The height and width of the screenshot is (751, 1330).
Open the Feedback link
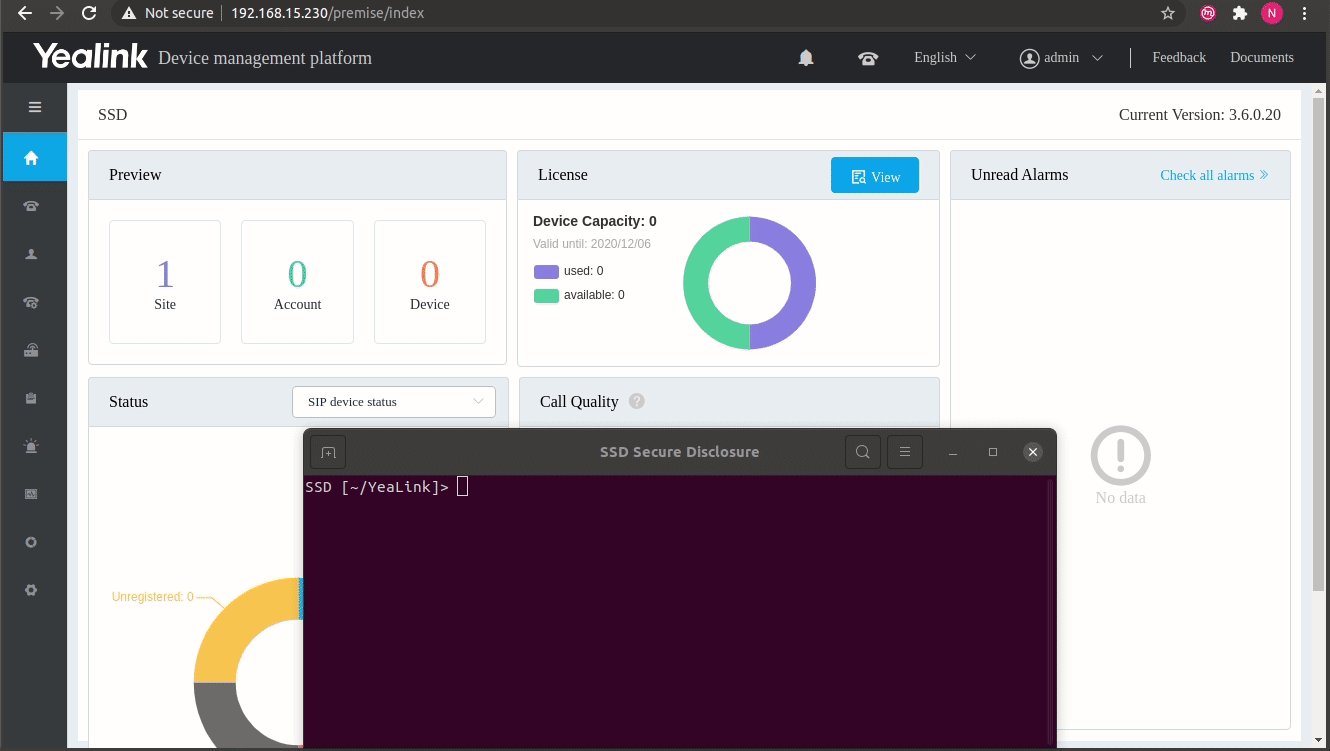point(1179,58)
